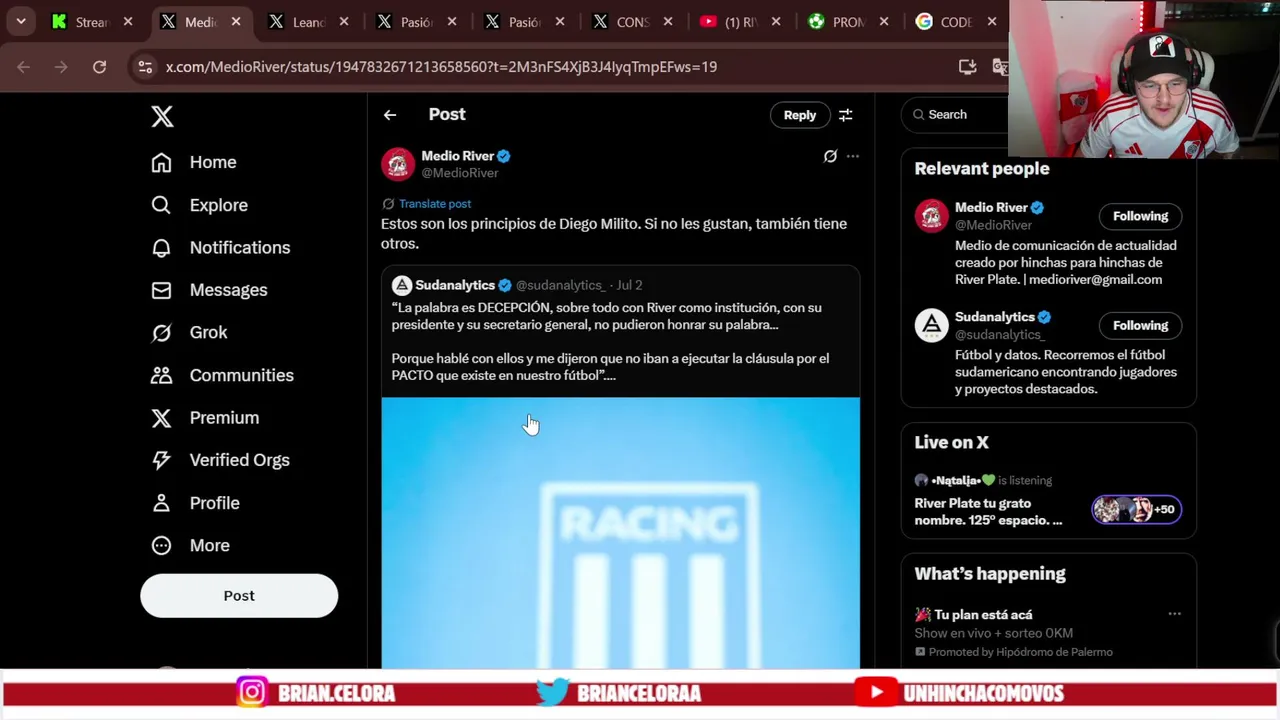Screen dimensions: 1280x720
Task: Toggle Following for Sudanalytics
Action: [x=1140, y=325]
